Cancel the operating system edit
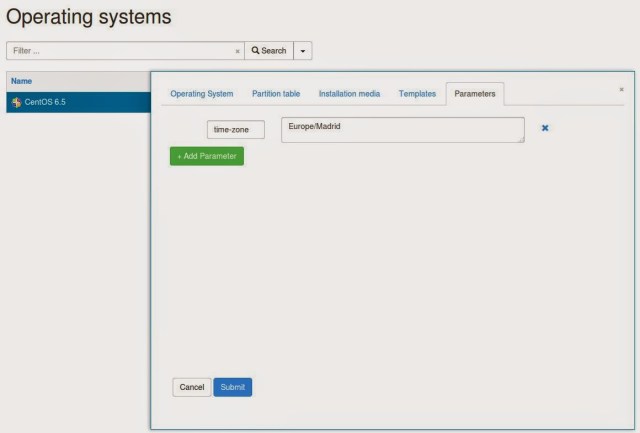Image resolution: width=640 pixels, height=433 pixels. coord(191,387)
